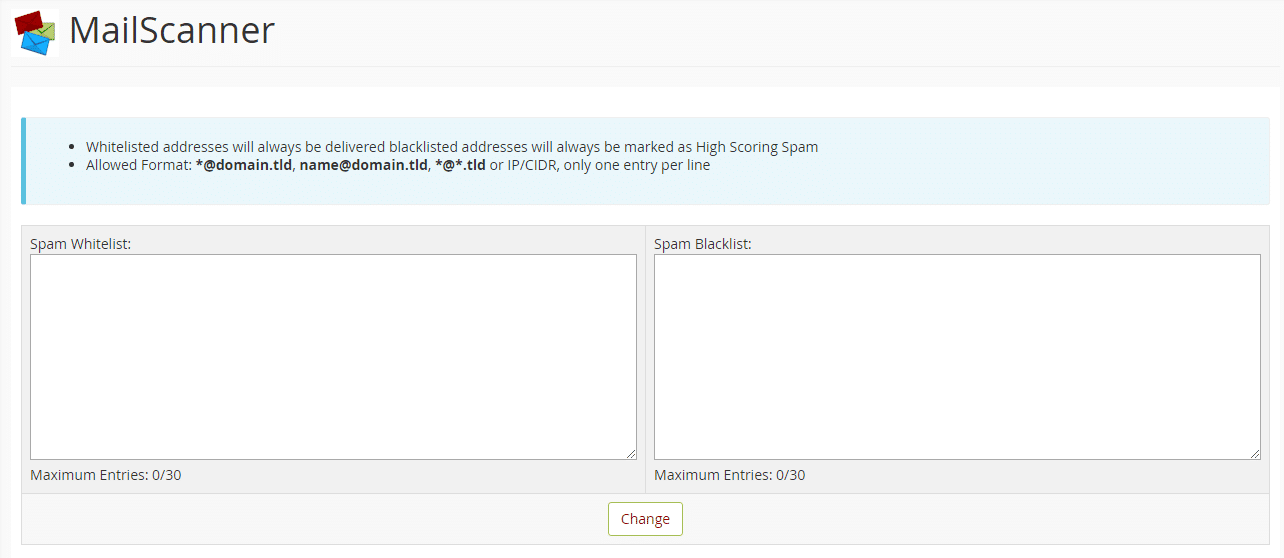Click the bold *@*.tld format example
This screenshot has height=558, width=1284.
(x=460, y=165)
